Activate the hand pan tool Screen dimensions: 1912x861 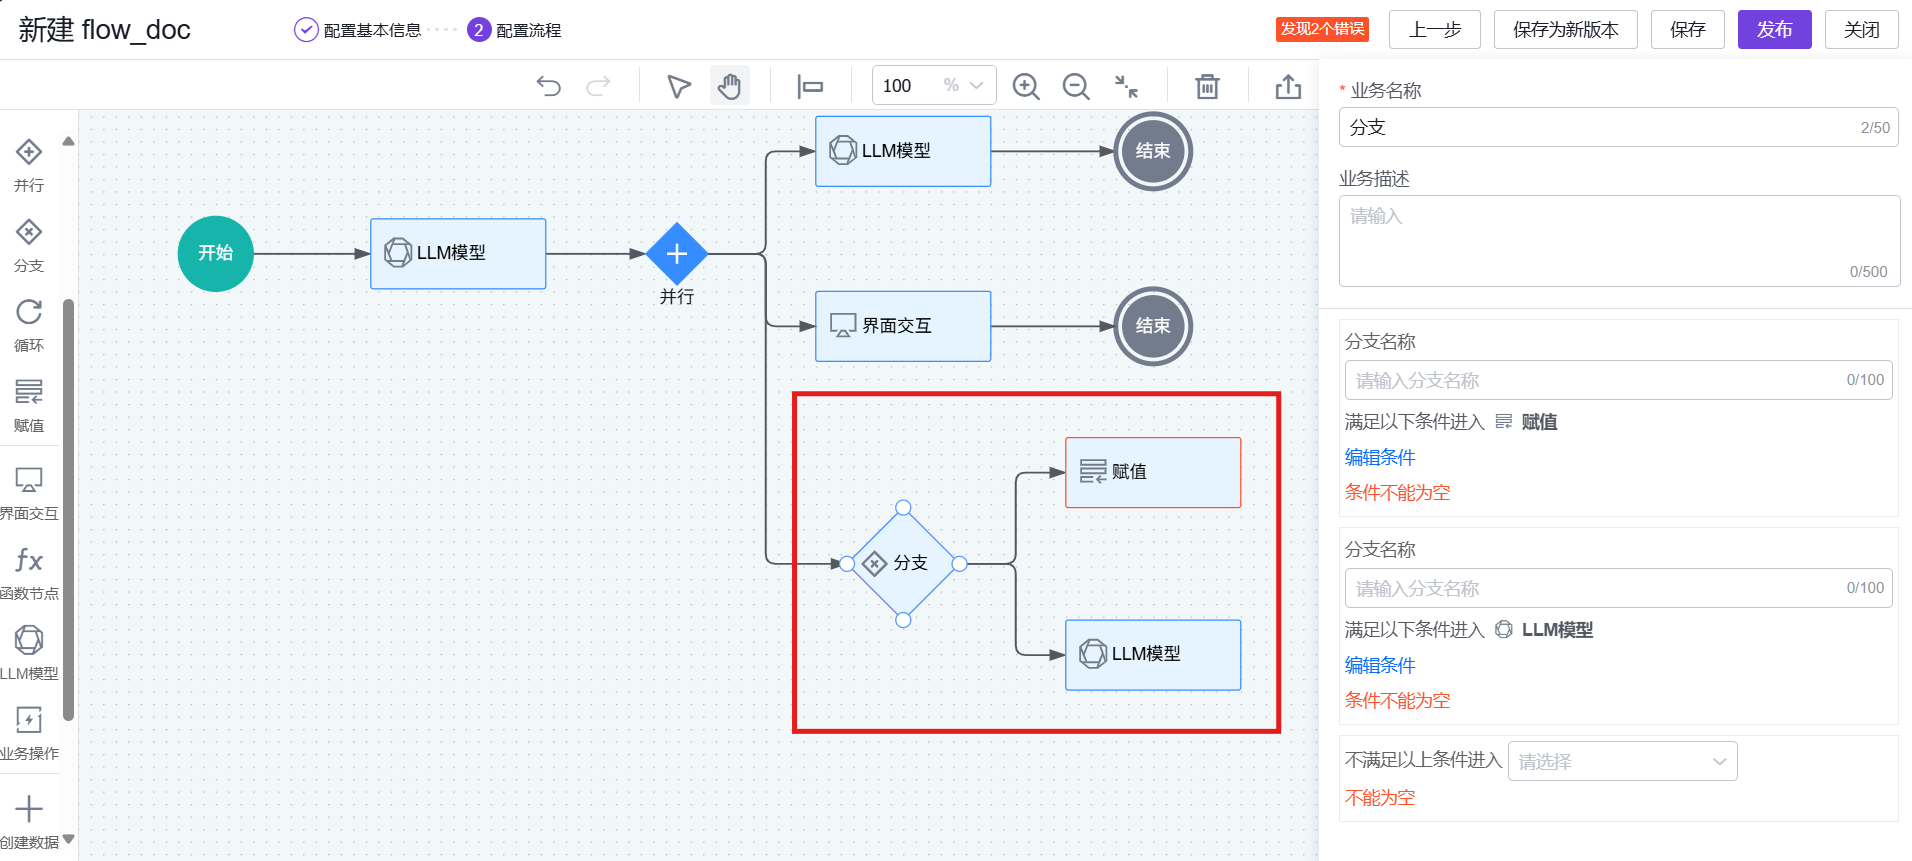730,87
